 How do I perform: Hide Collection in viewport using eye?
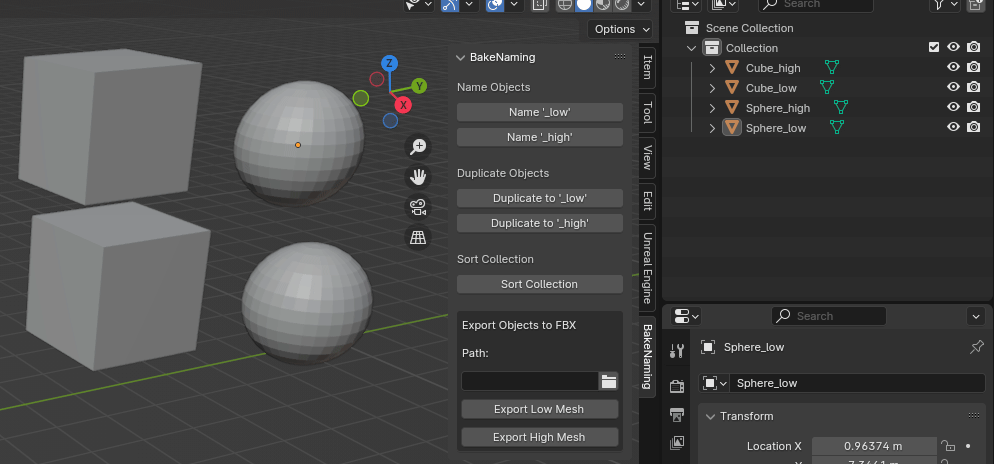click(953, 47)
